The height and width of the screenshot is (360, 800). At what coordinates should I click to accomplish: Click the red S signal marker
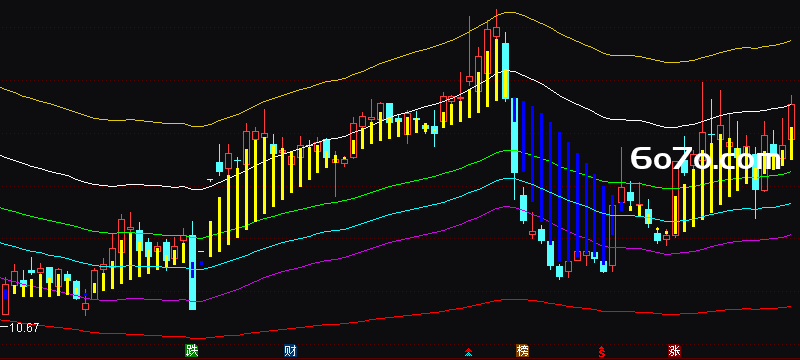[602, 351]
